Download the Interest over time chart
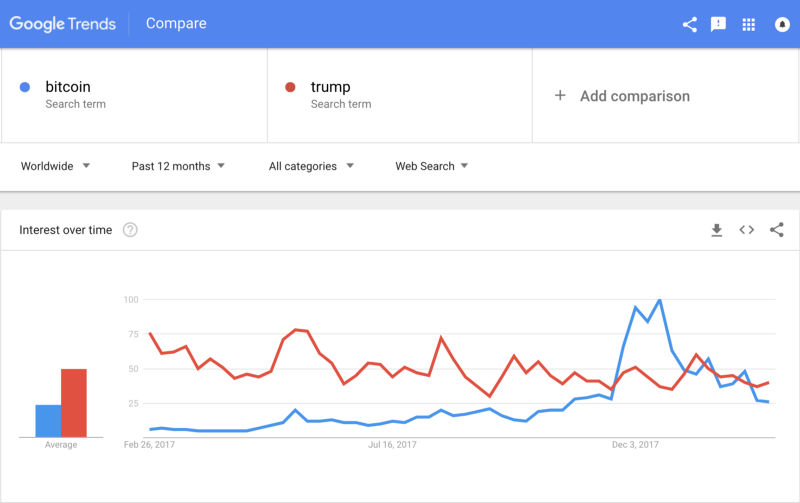This screenshot has height=503, width=800. pos(716,230)
